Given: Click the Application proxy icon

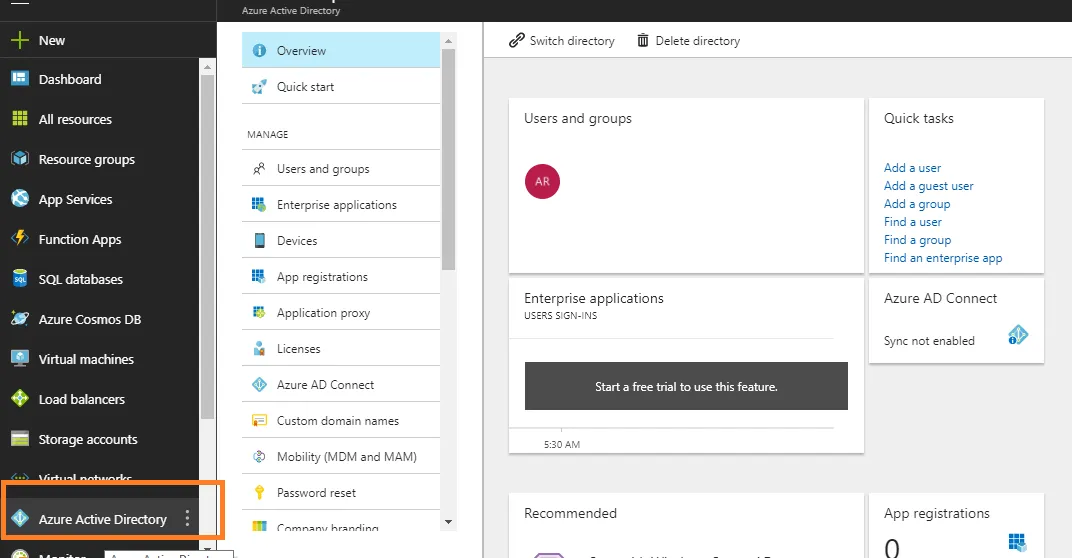Looking at the screenshot, I should coord(259,313).
